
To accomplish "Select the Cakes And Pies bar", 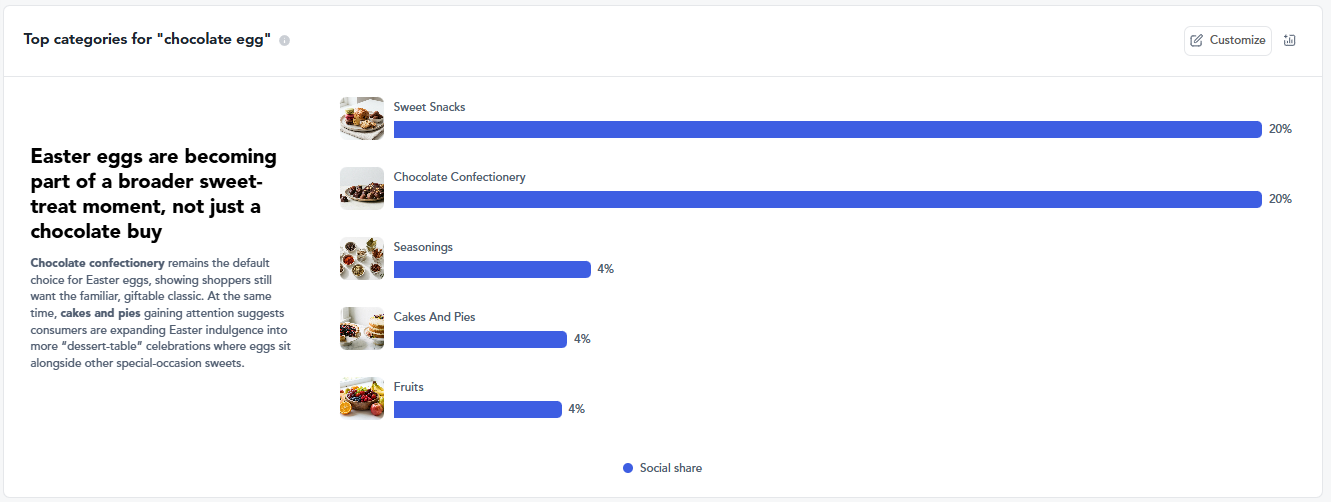I will click(x=480, y=339).
